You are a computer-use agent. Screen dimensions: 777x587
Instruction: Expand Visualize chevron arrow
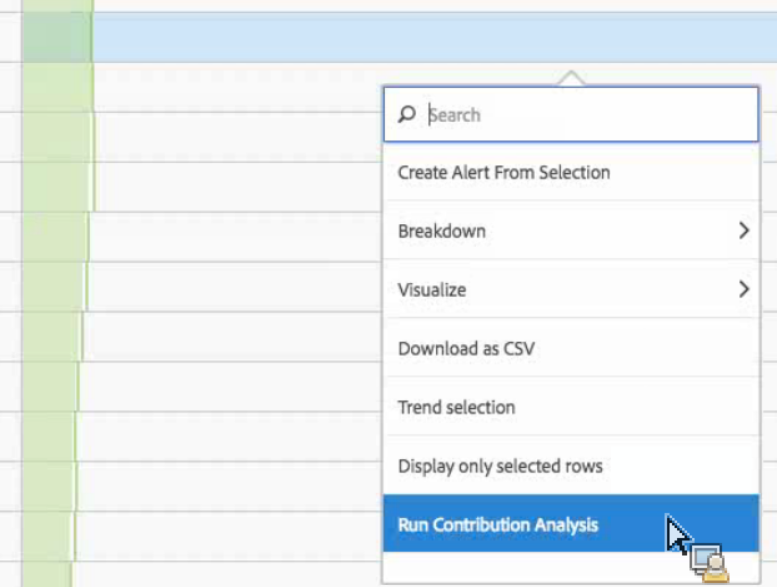[x=743, y=289]
